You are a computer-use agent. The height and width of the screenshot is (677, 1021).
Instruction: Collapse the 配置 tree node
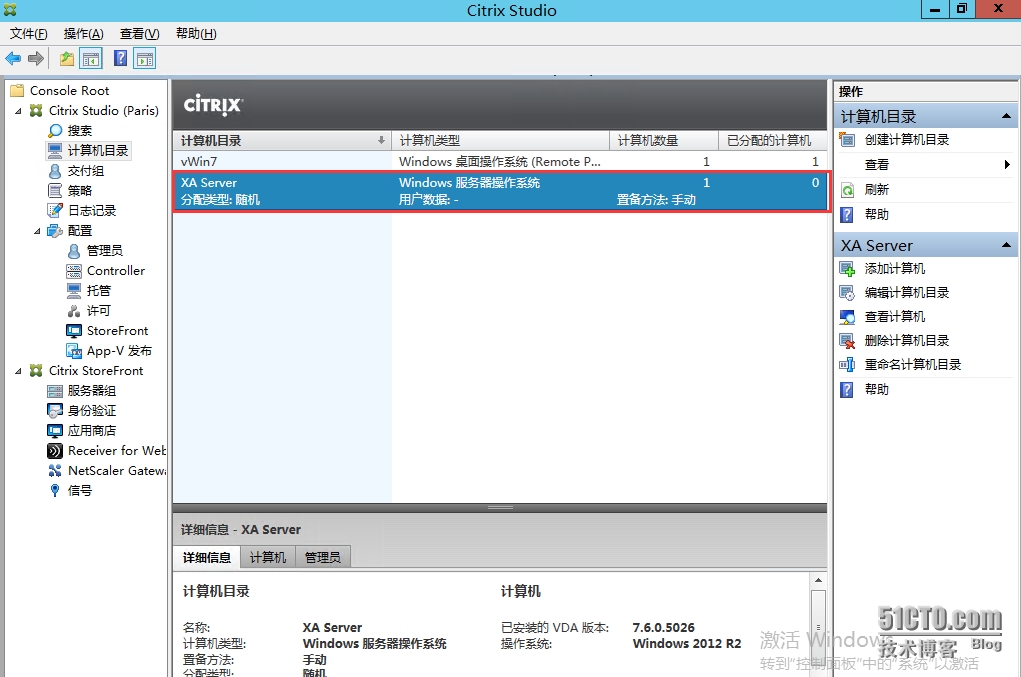point(37,231)
